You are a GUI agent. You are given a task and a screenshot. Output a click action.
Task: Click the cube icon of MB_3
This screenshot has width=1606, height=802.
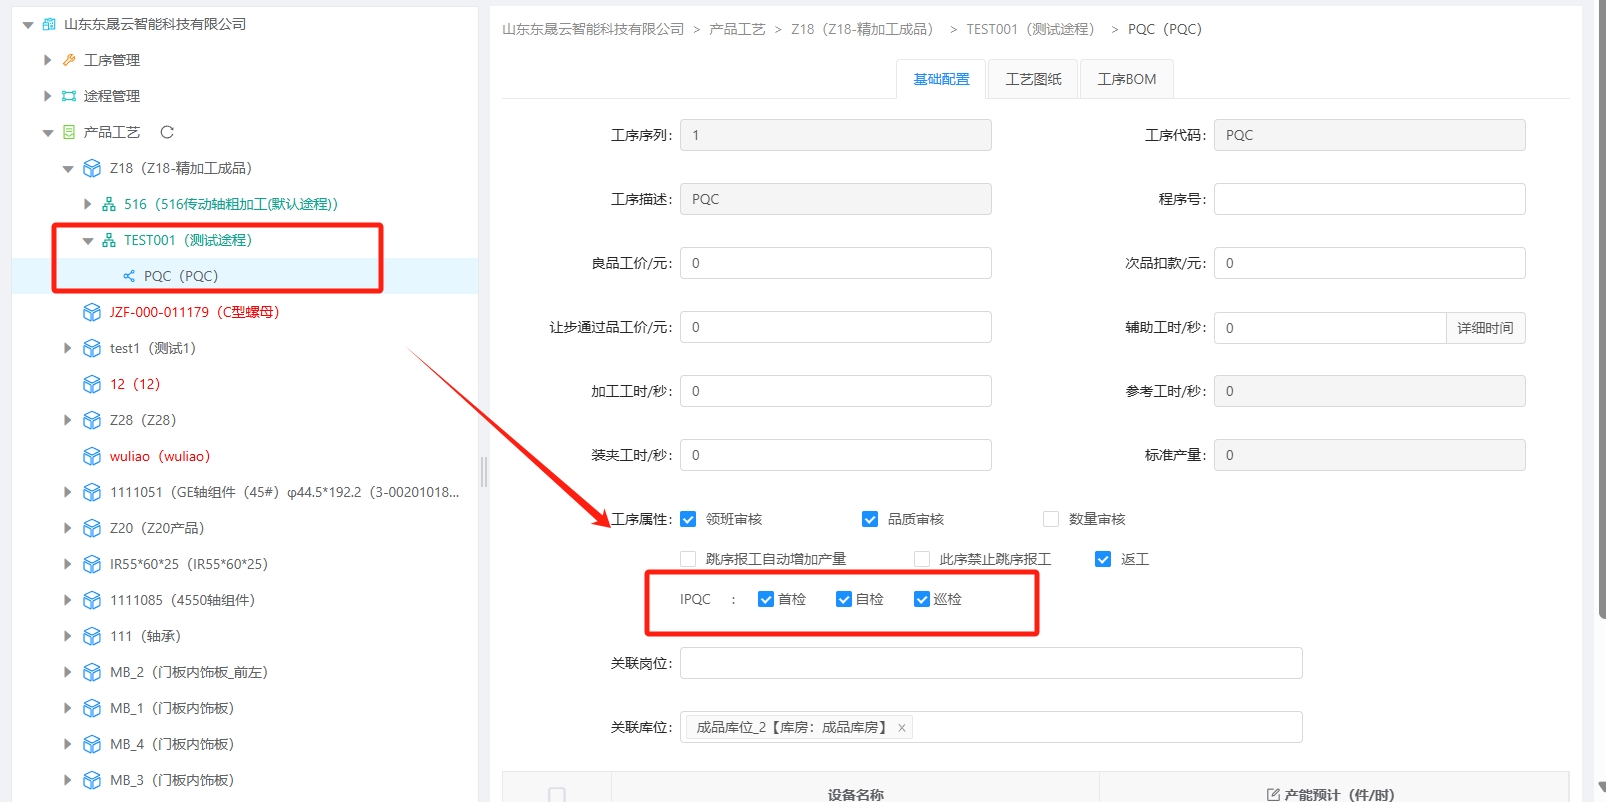[92, 780]
